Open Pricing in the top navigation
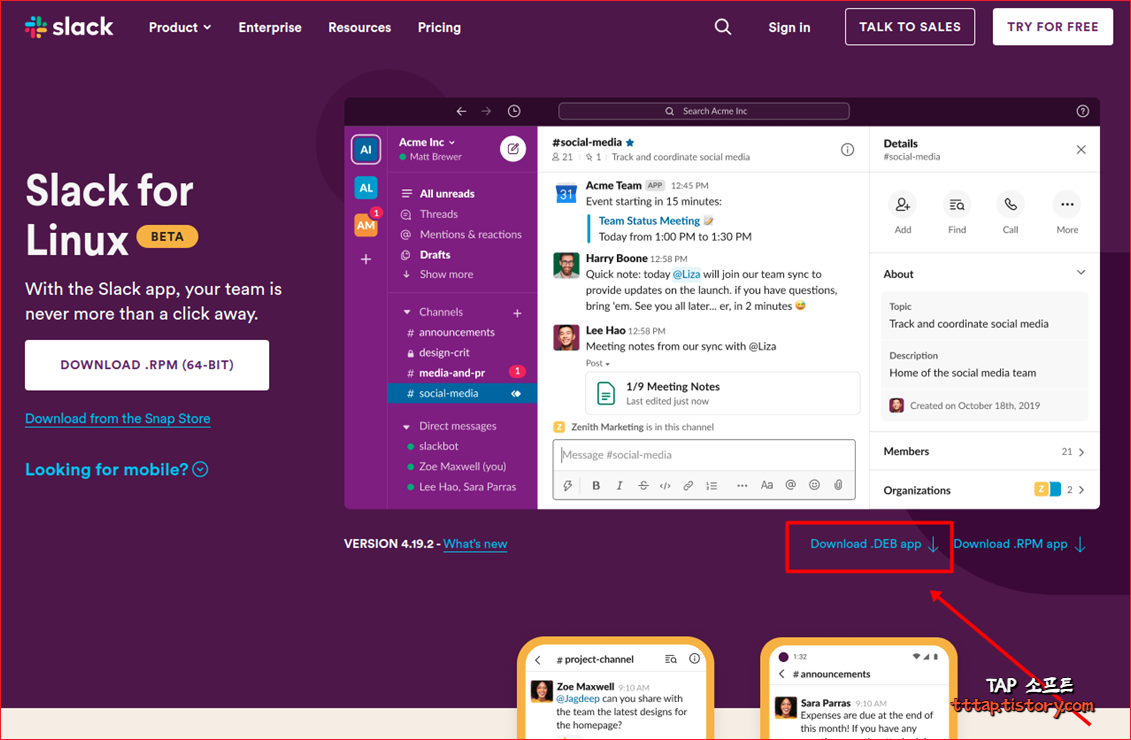Image resolution: width=1131 pixels, height=740 pixels. click(439, 27)
